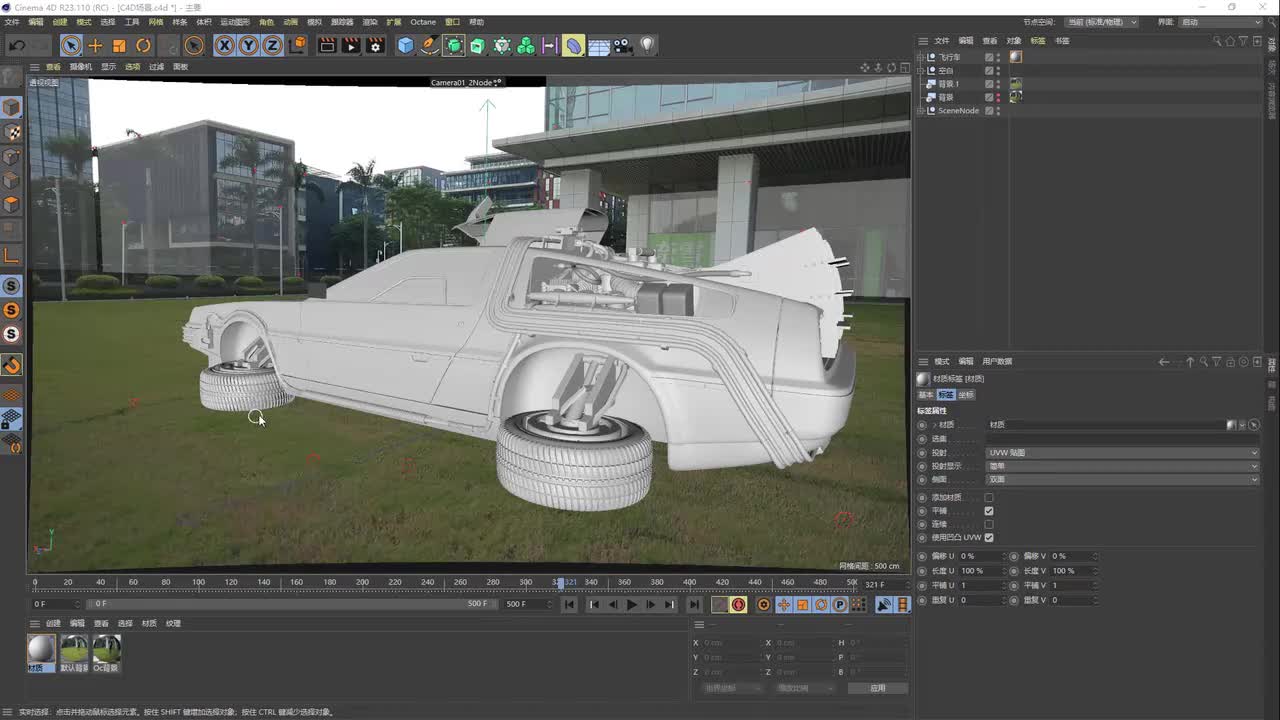The width and height of the screenshot is (1280, 720).
Task: Uncheck the 使用凹凸 UVW checkbox
Action: [989, 537]
